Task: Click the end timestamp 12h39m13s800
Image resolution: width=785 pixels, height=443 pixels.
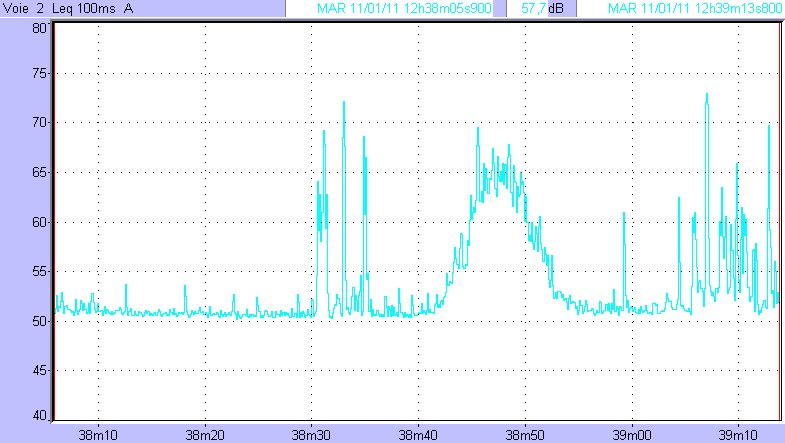Action: (694, 8)
